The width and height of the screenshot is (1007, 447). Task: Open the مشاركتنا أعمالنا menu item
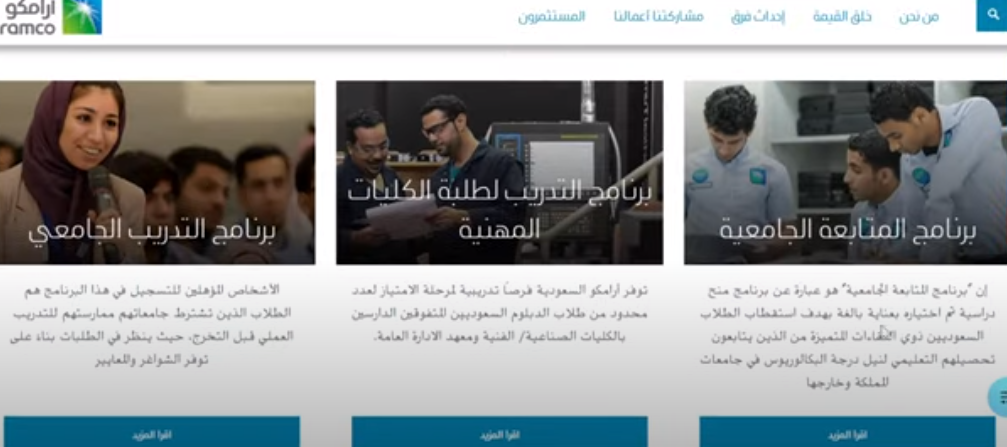[658, 17]
